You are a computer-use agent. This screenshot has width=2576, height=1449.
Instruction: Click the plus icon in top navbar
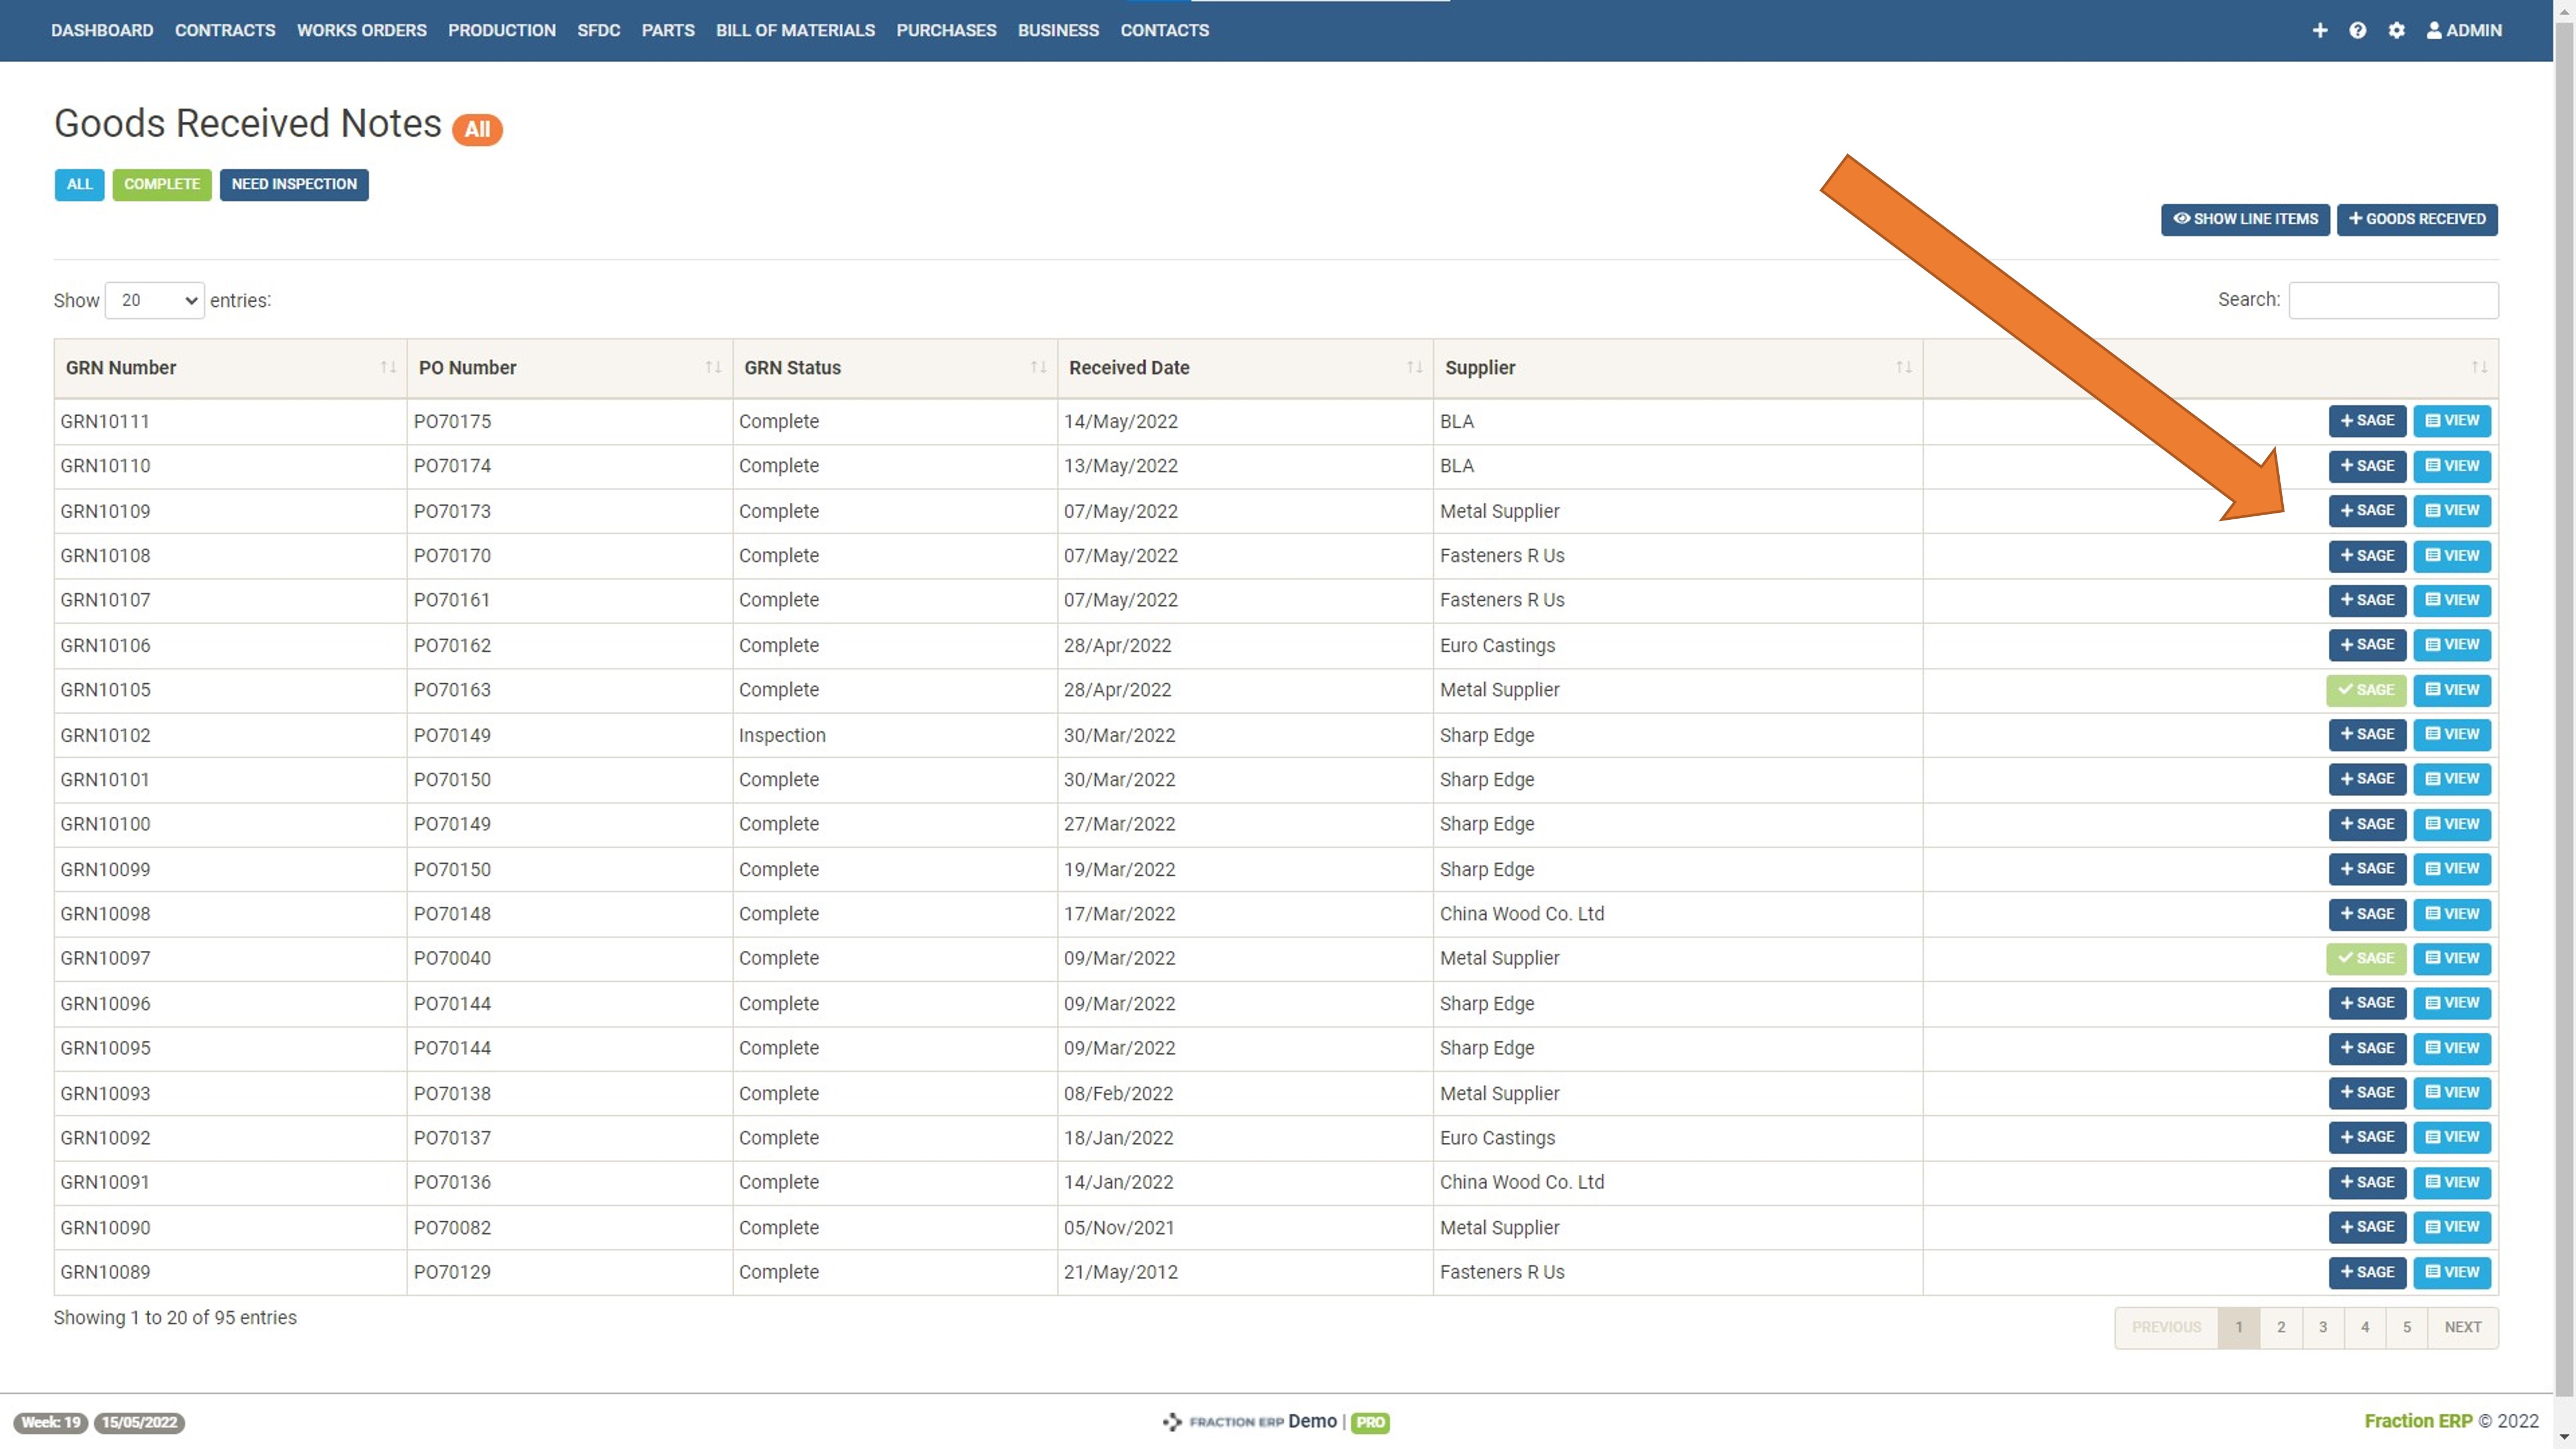[x=2319, y=30]
